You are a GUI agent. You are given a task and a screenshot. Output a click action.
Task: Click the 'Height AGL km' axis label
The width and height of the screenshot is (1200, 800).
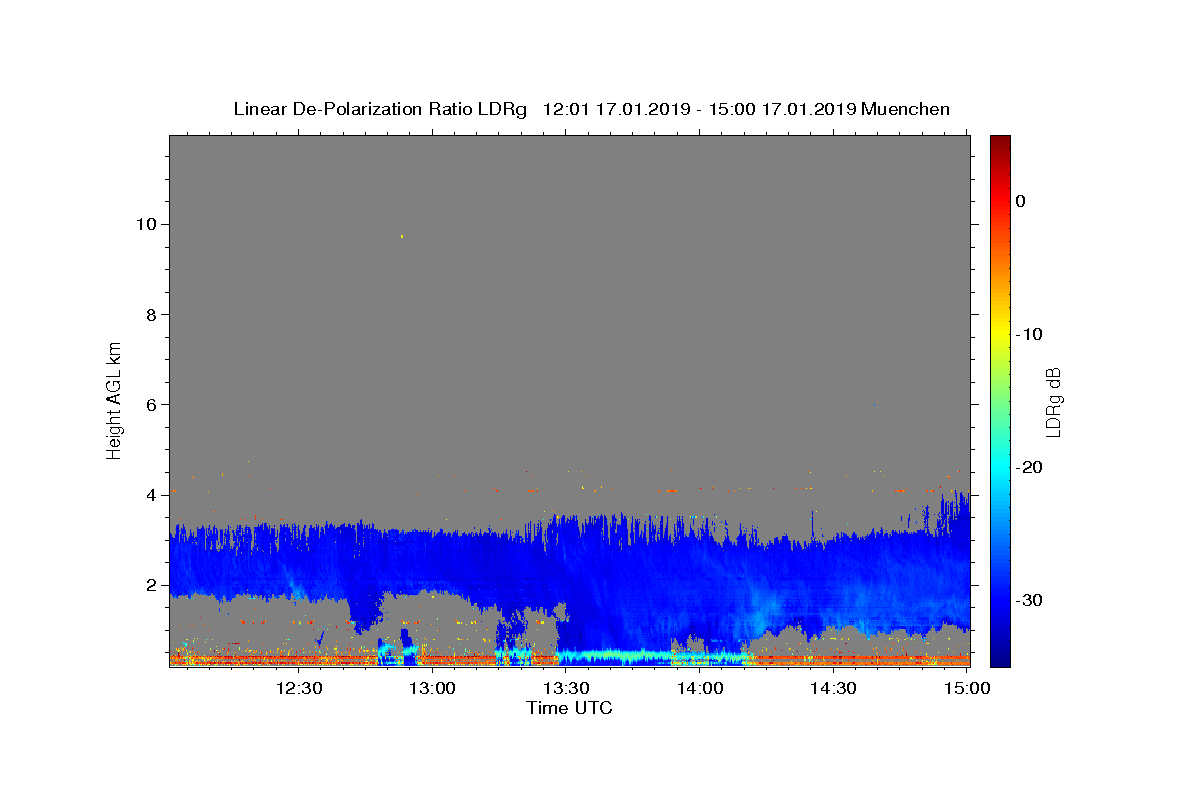pos(114,399)
